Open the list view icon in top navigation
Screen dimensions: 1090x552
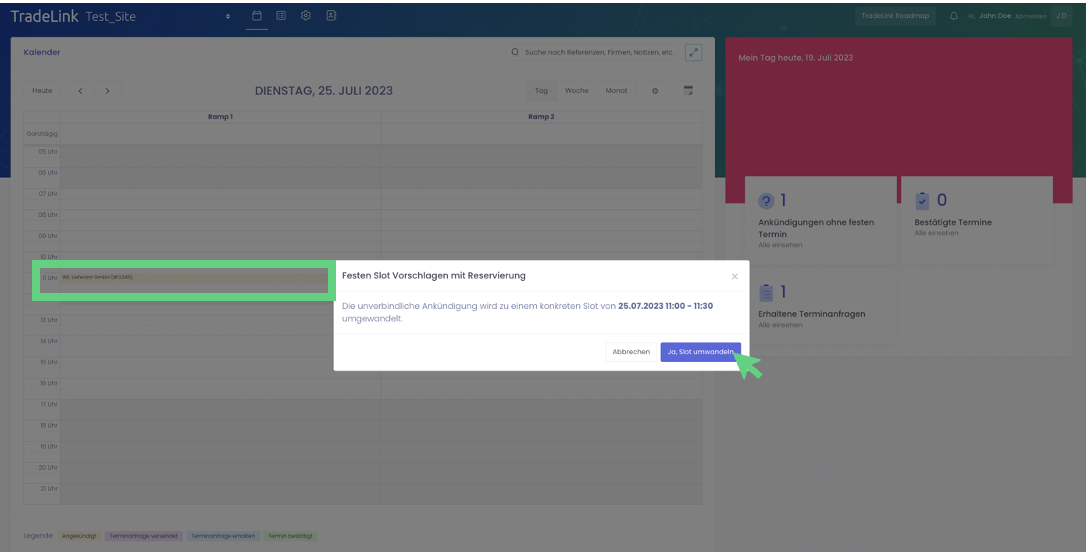281,16
